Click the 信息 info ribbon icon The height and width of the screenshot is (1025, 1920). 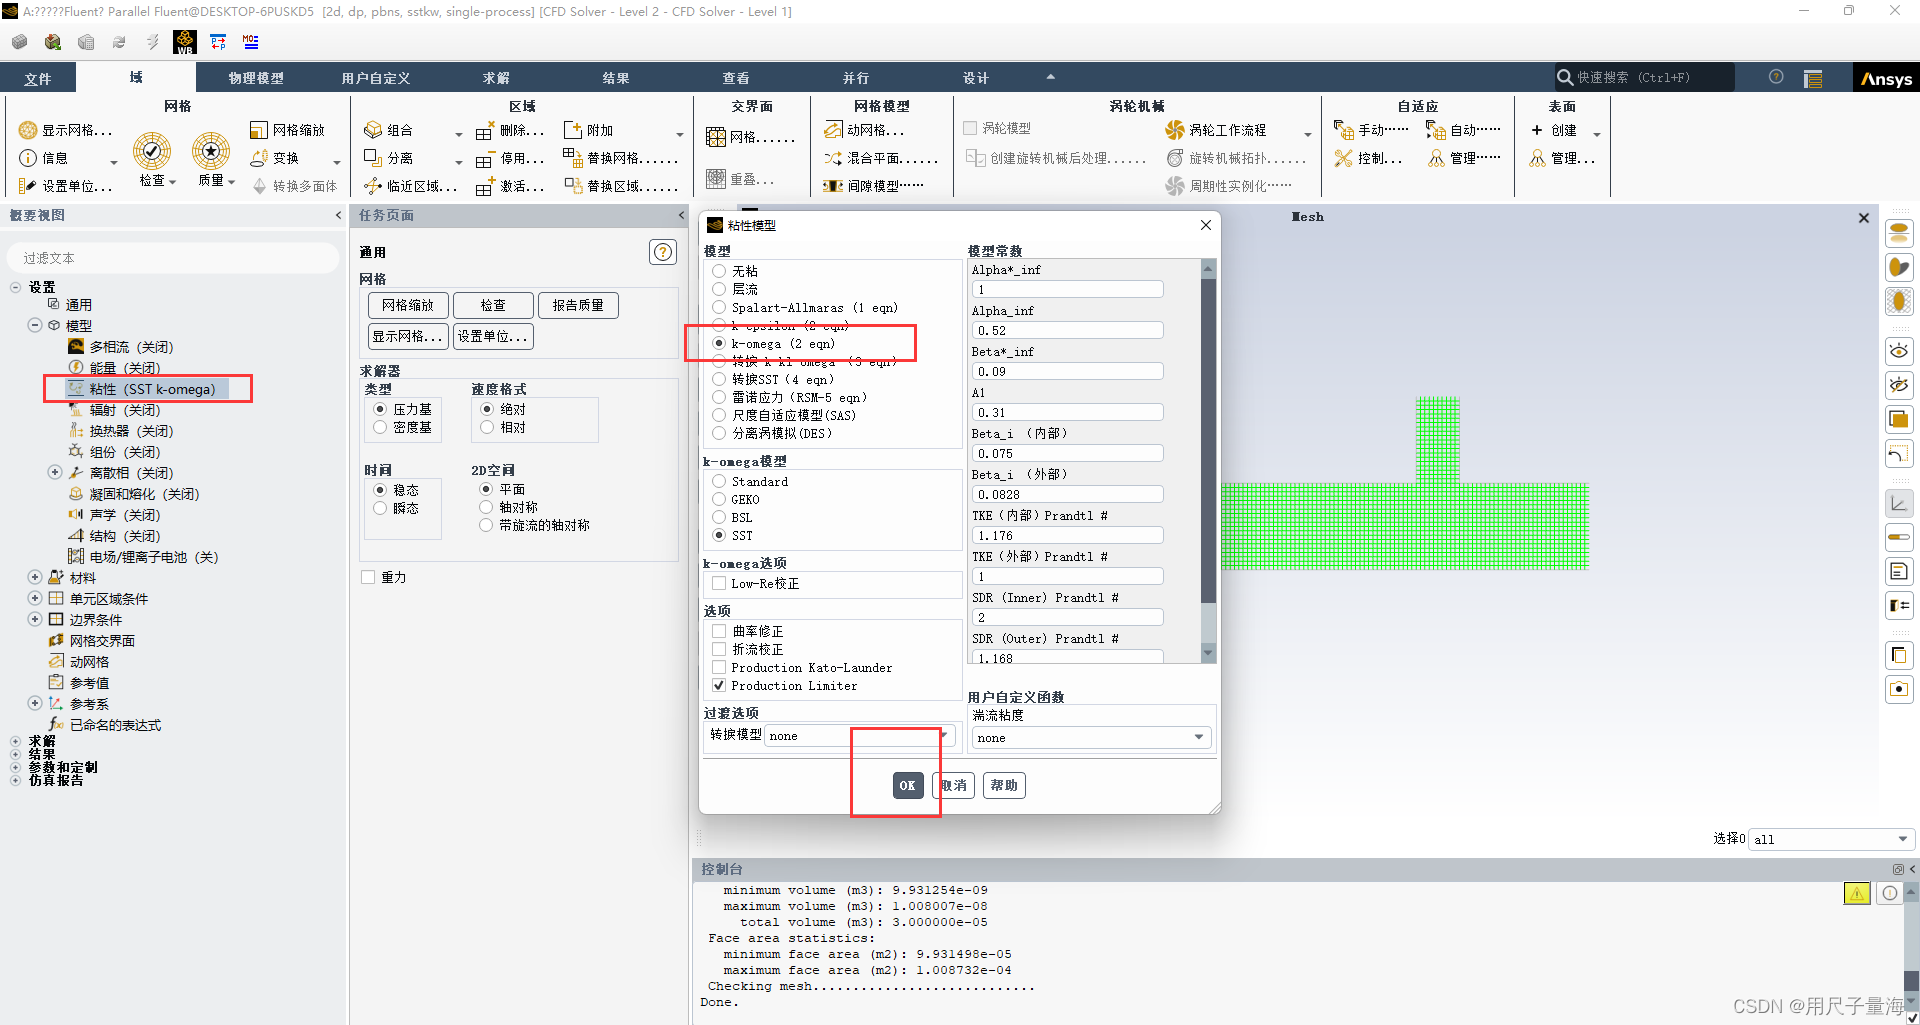coord(28,158)
